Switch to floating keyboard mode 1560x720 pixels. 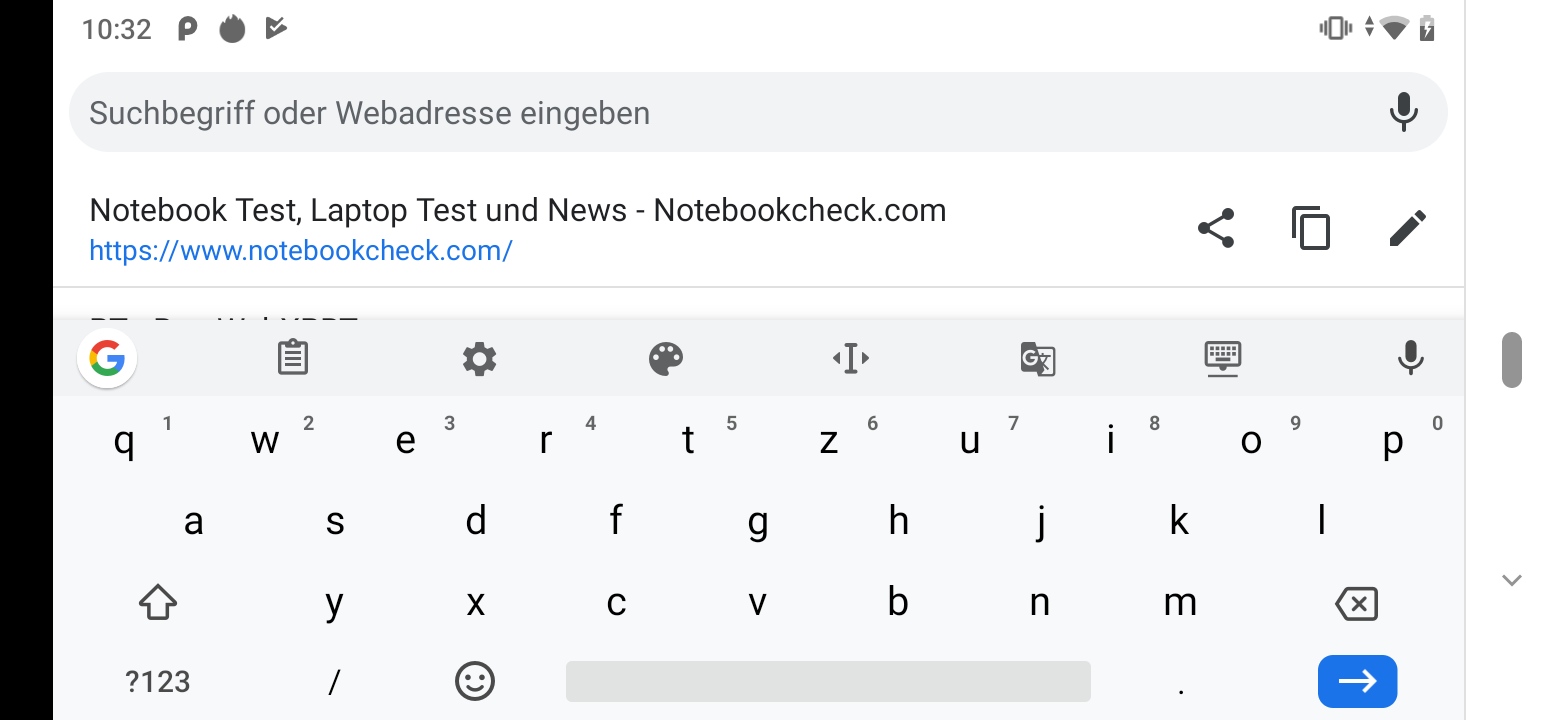click(1223, 358)
